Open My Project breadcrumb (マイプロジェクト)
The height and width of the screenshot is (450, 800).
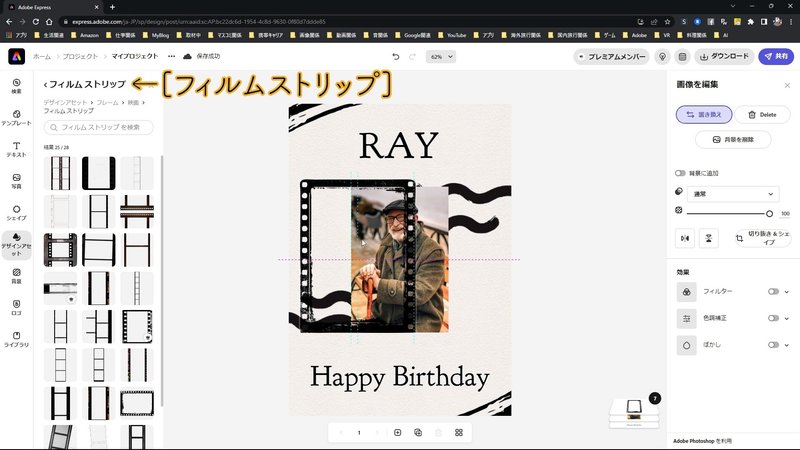click(135, 56)
